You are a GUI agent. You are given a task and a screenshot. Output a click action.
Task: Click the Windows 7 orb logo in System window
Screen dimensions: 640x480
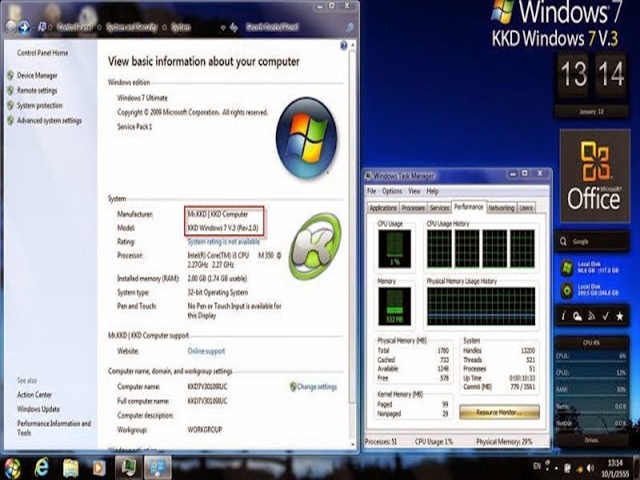pos(306,138)
